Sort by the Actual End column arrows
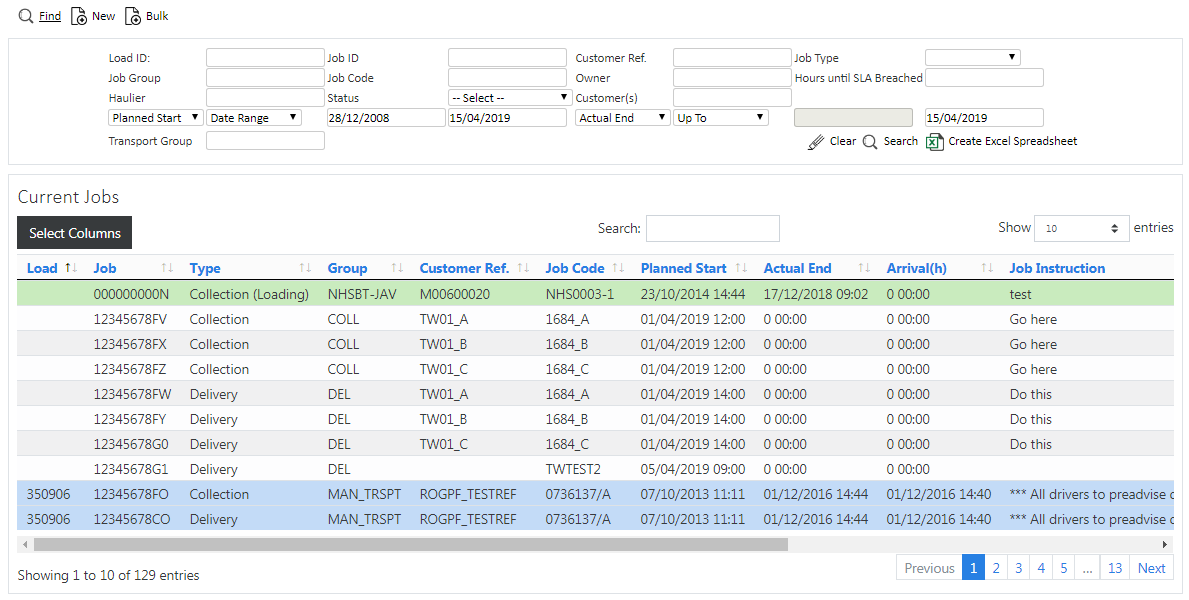Screen dimensions: 1189x600 pos(864,268)
